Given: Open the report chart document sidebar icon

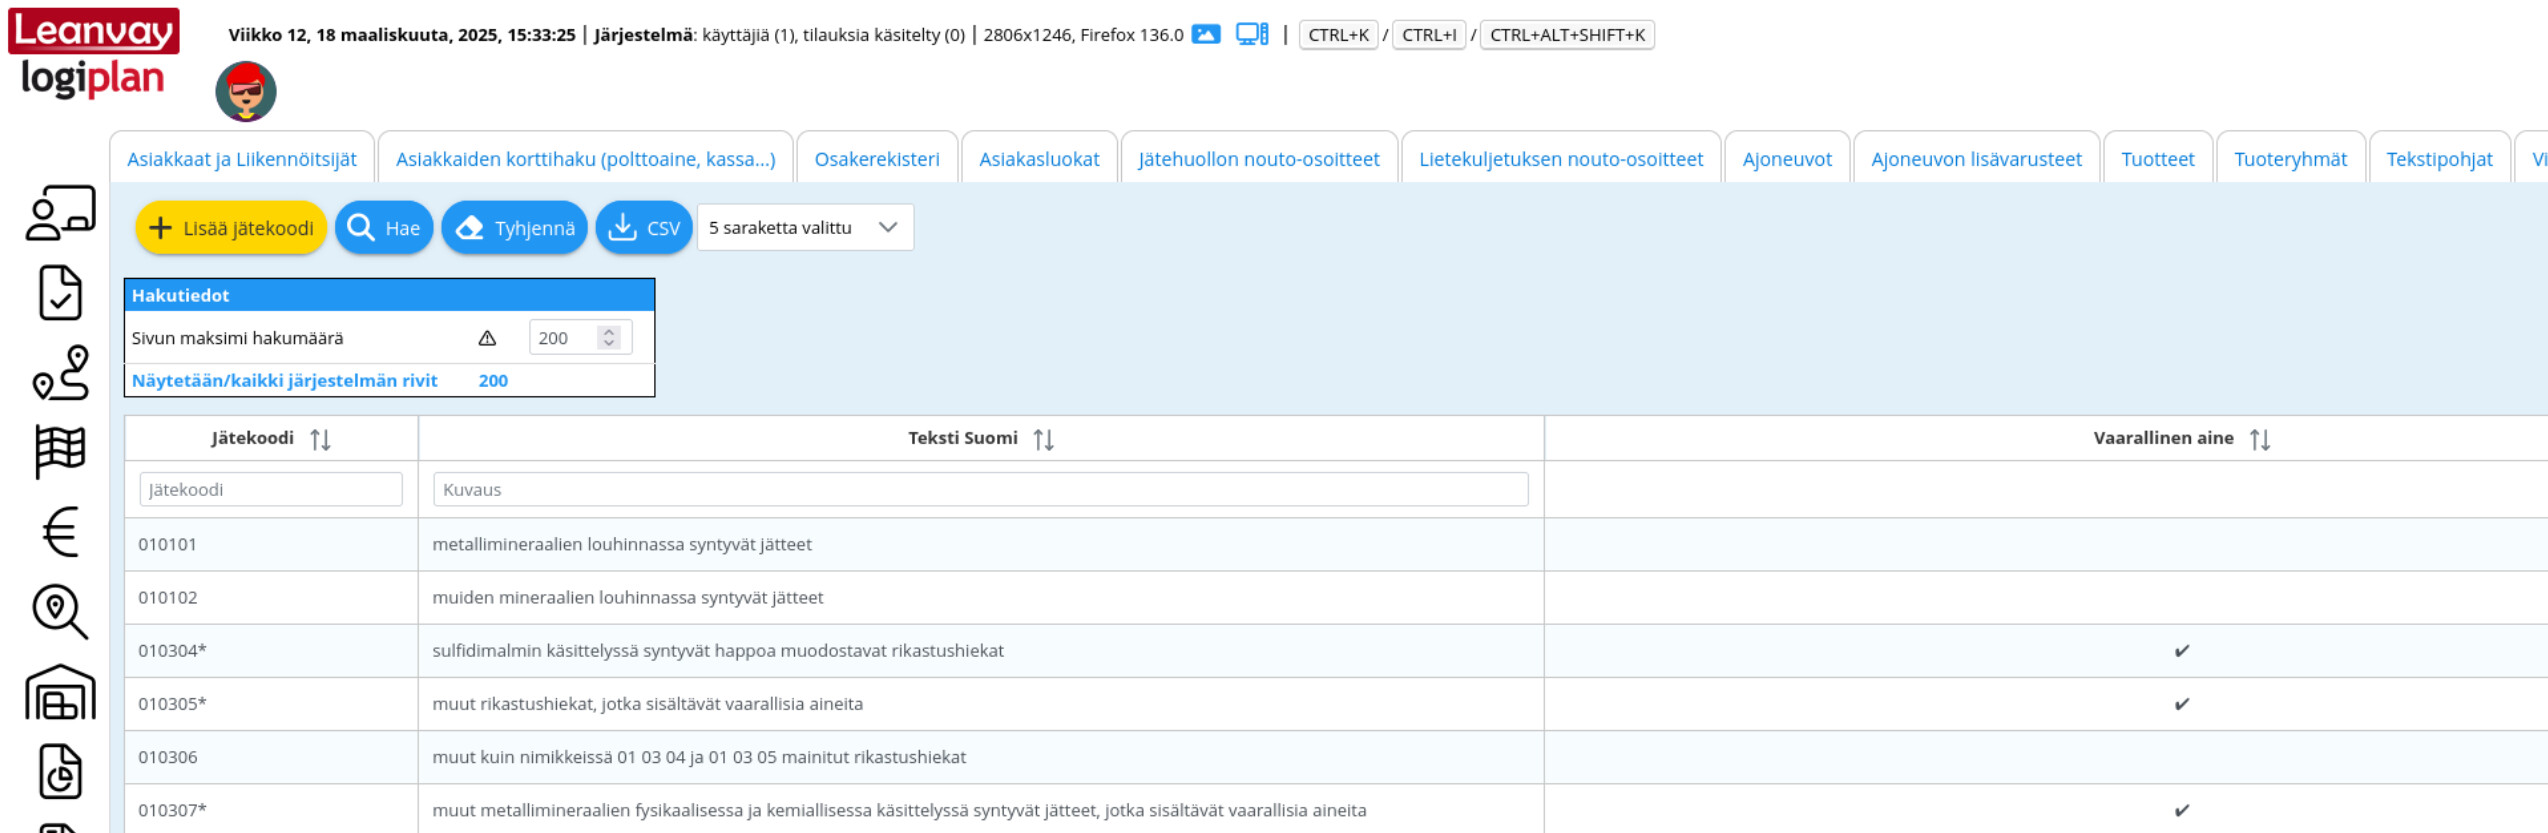Looking at the screenshot, I should (x=60, y=771).
